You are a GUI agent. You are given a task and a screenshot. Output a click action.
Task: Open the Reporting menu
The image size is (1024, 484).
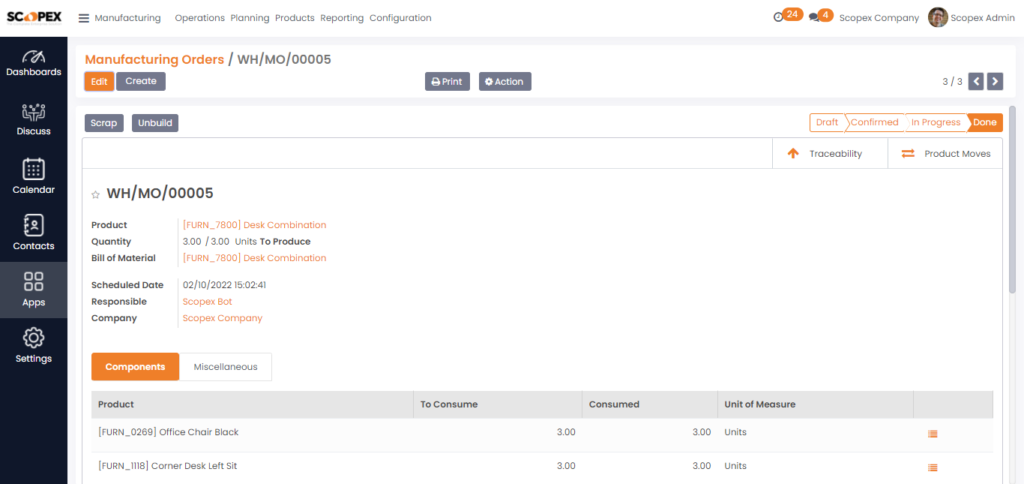click(342, 18)
